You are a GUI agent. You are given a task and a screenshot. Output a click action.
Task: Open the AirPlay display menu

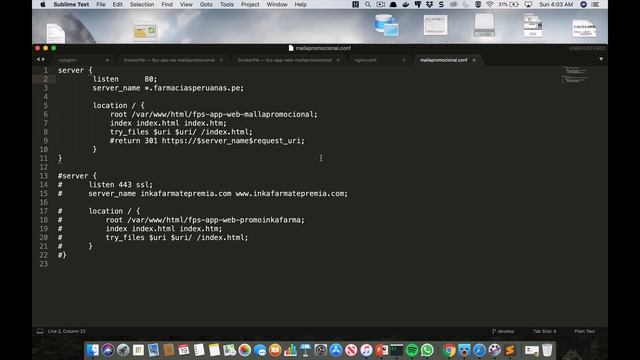[528, 4]
